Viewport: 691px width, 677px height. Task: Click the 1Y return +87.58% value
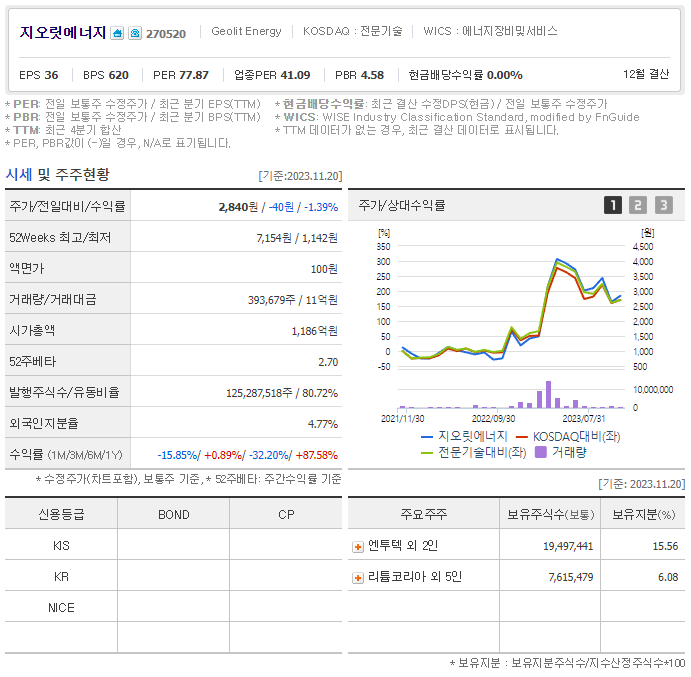pos(316,455)
